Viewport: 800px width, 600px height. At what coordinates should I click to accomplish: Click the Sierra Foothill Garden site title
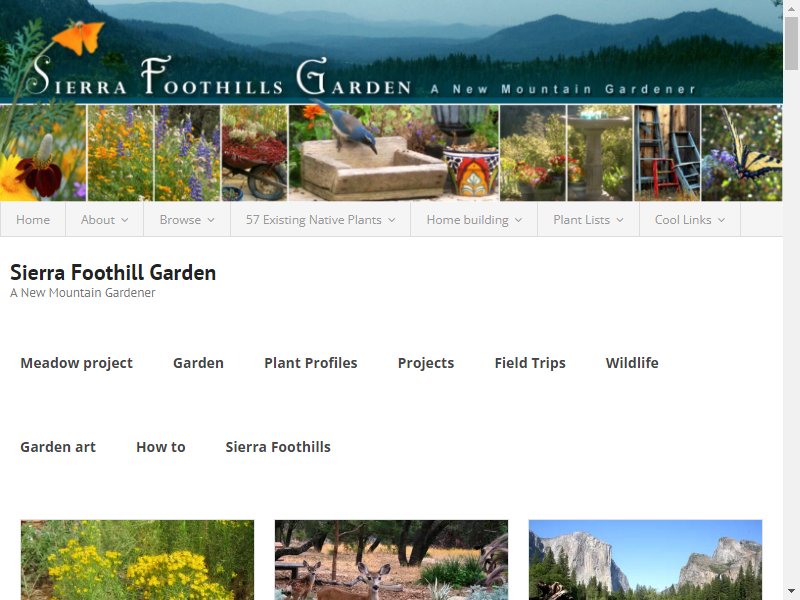pyautogui.click(x=113, y=272)
